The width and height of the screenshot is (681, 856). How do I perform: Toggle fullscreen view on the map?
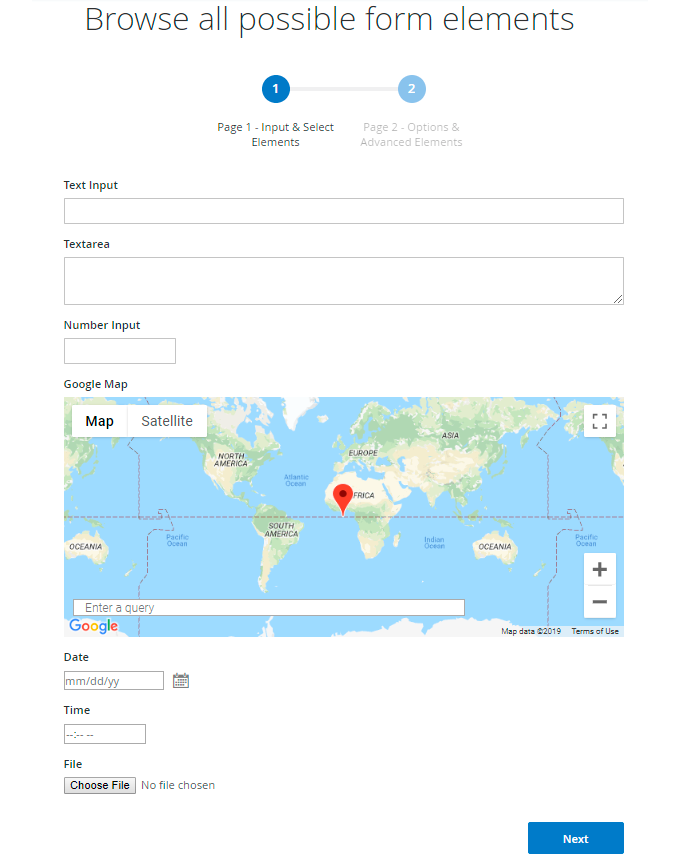600,421
